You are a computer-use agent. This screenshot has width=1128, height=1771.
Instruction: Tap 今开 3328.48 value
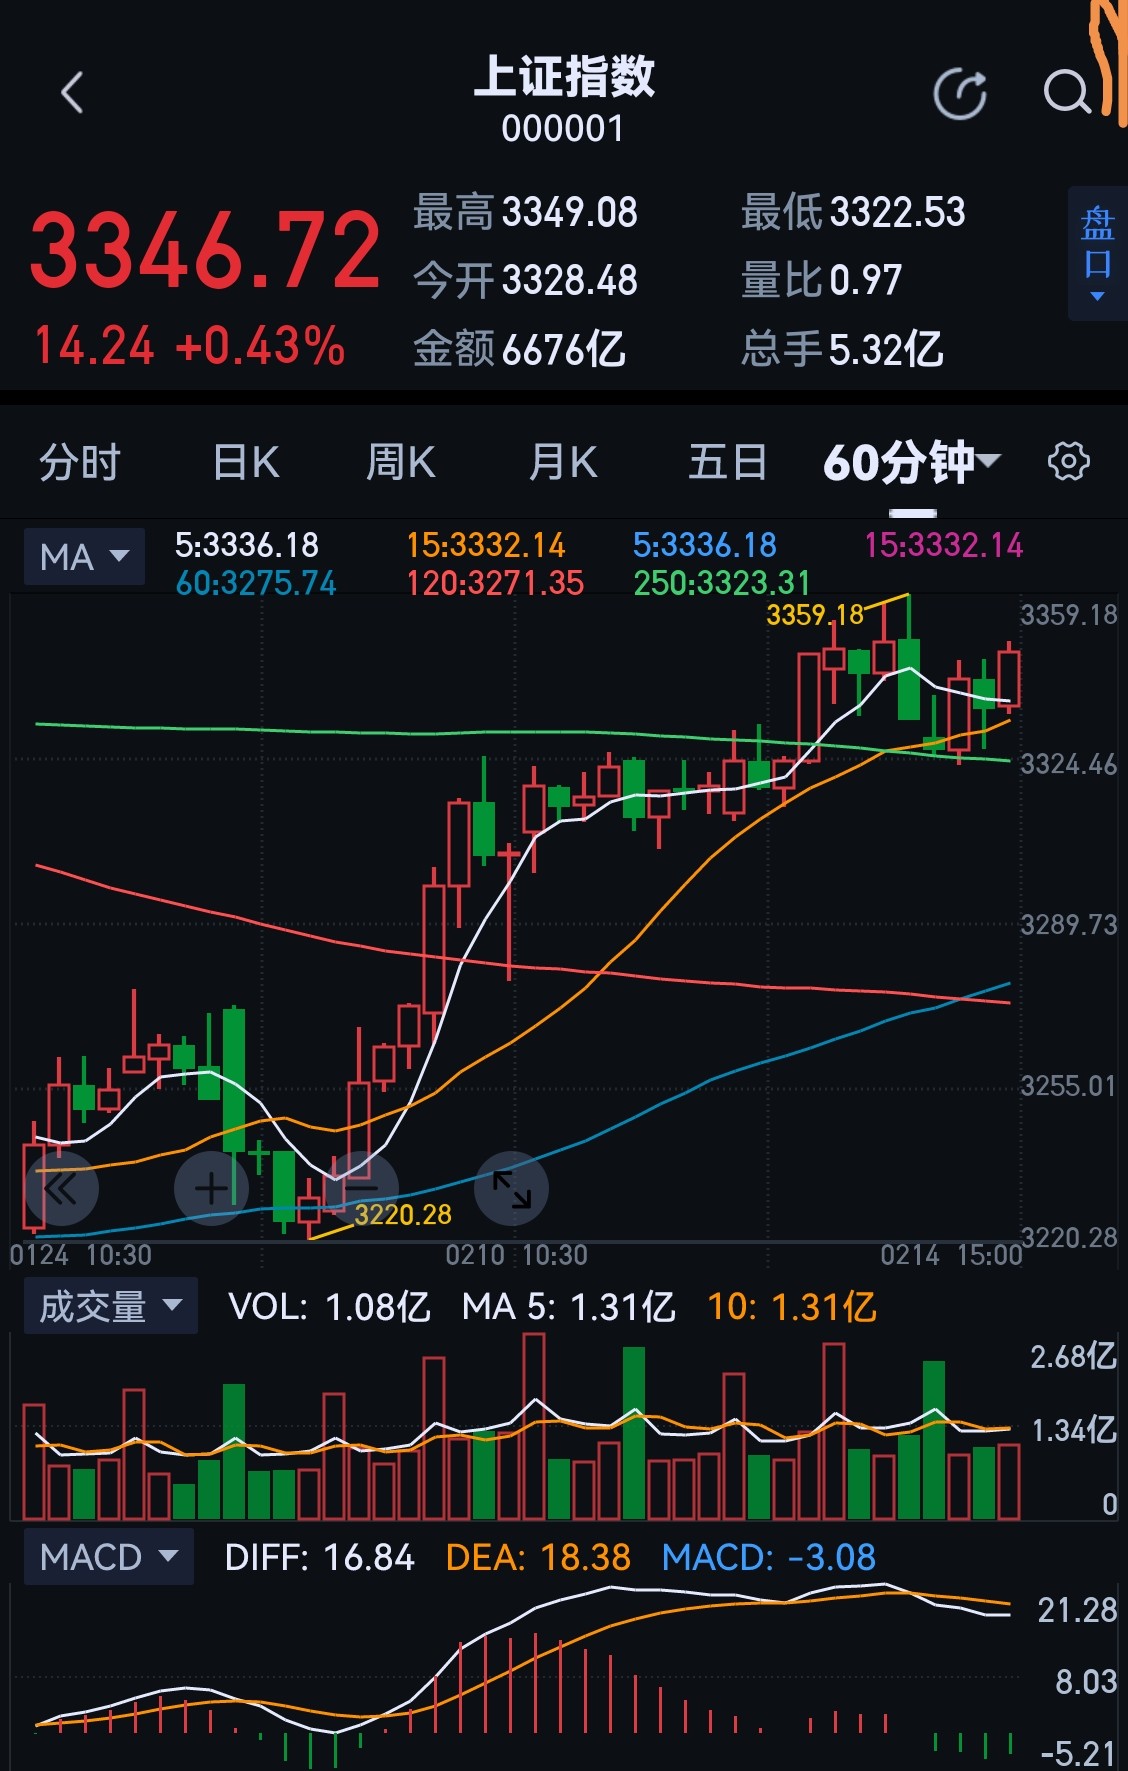tap(525, 281)
